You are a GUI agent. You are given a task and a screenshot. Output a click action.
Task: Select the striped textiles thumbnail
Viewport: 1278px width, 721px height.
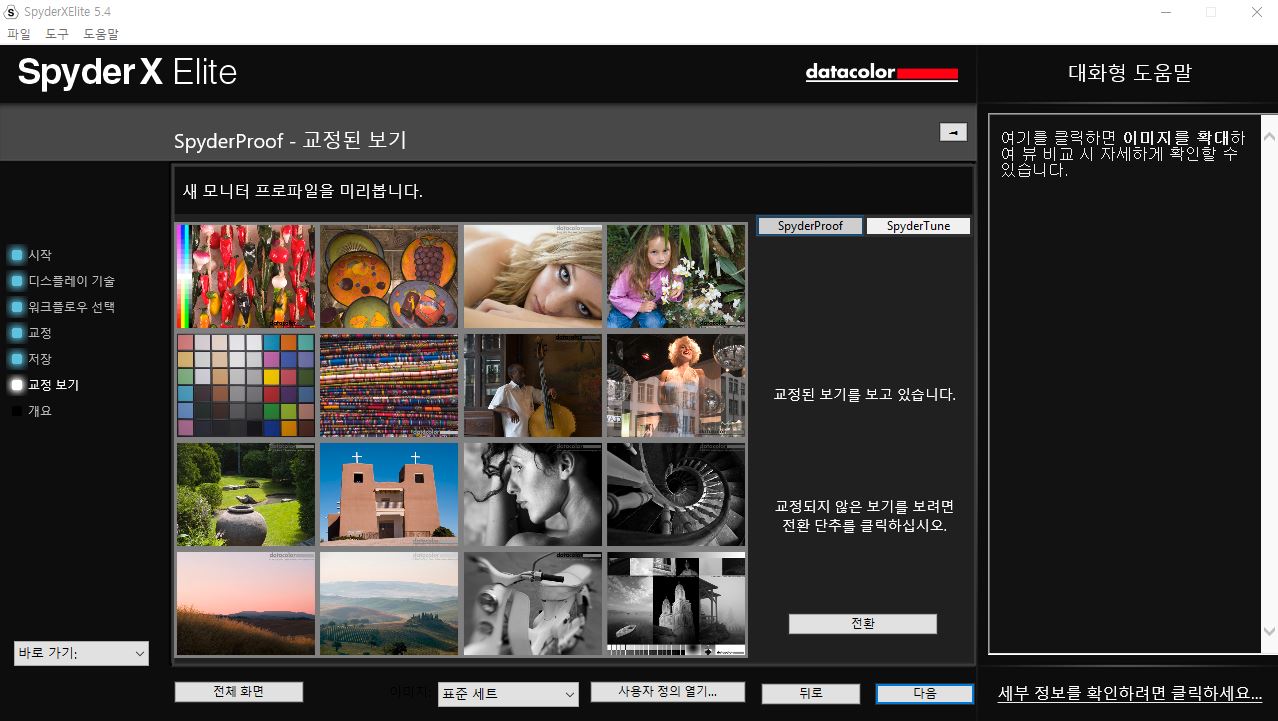[x=389, y=385]
